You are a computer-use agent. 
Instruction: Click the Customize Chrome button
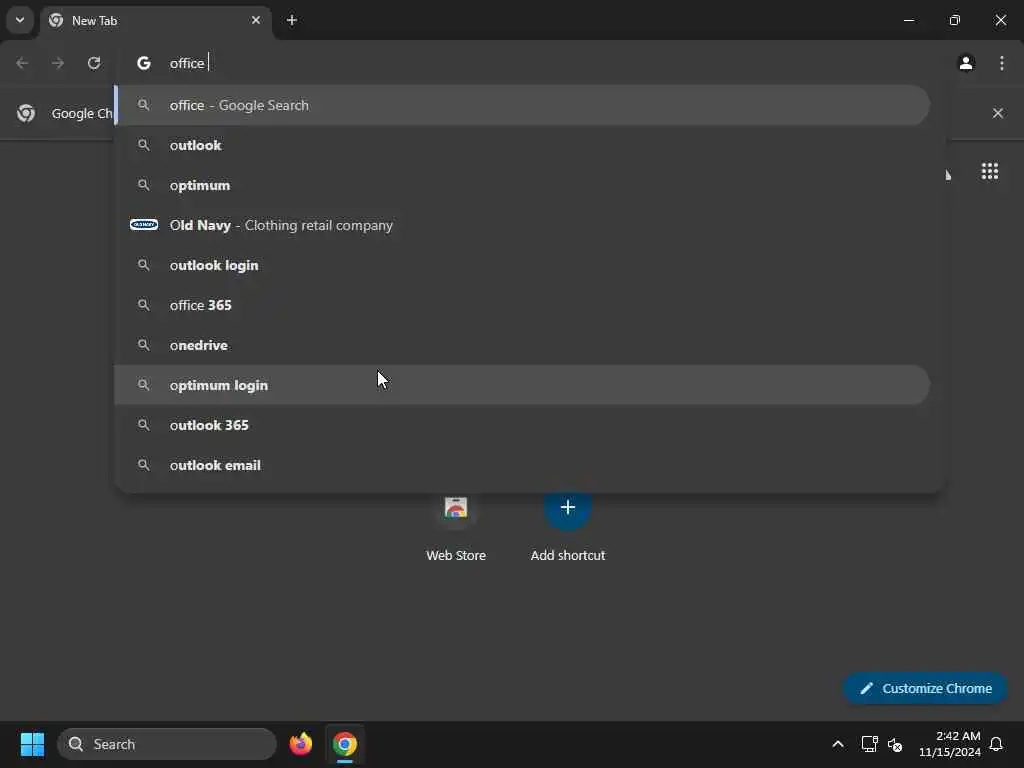coord(925,688)
